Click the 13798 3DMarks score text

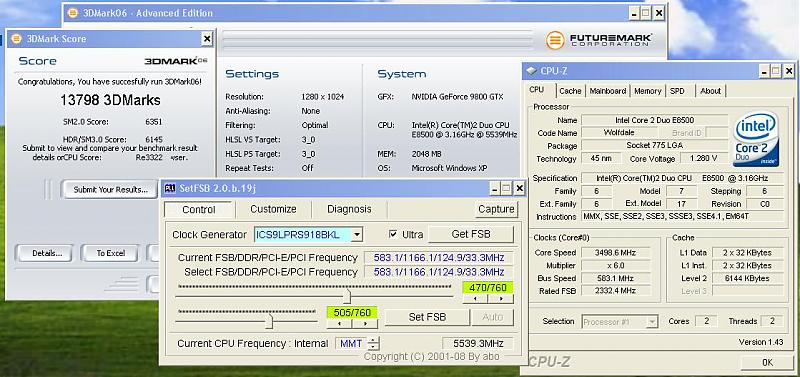coord(110,100)
